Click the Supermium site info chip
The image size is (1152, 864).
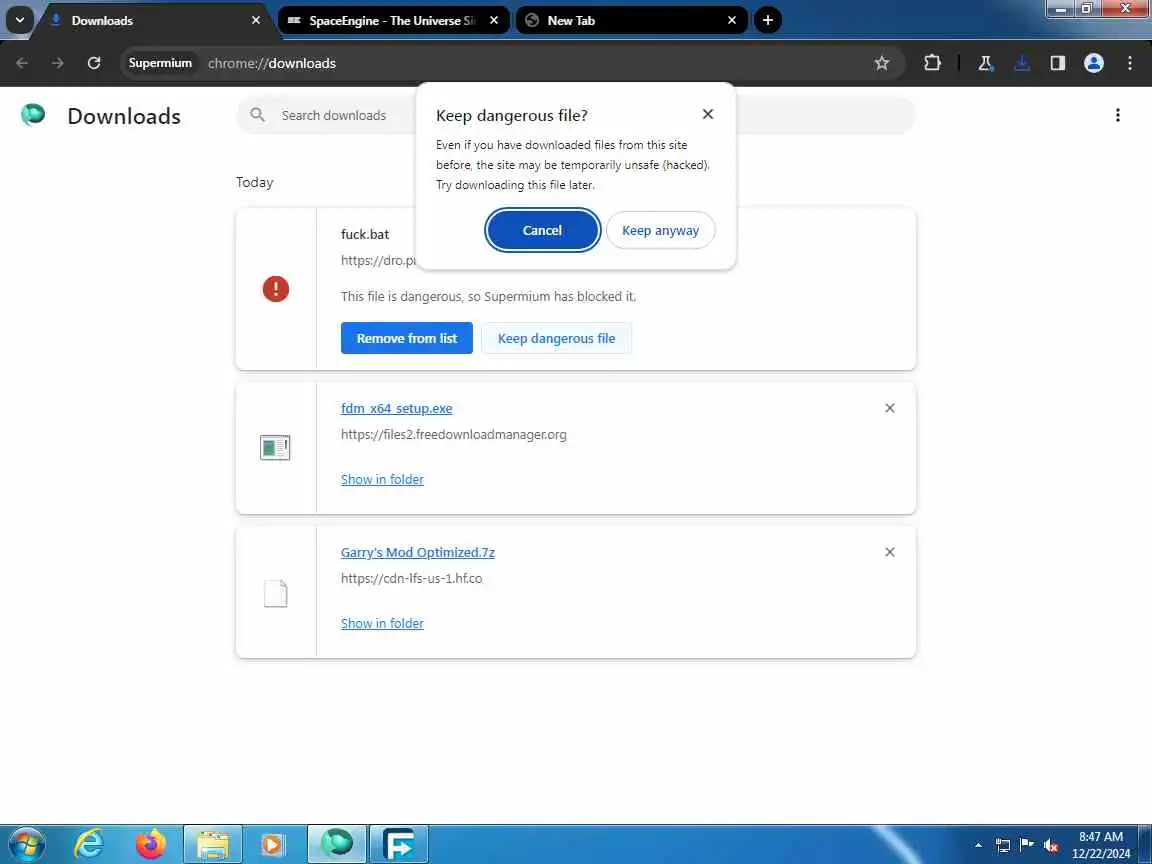[x=160, y=63]
